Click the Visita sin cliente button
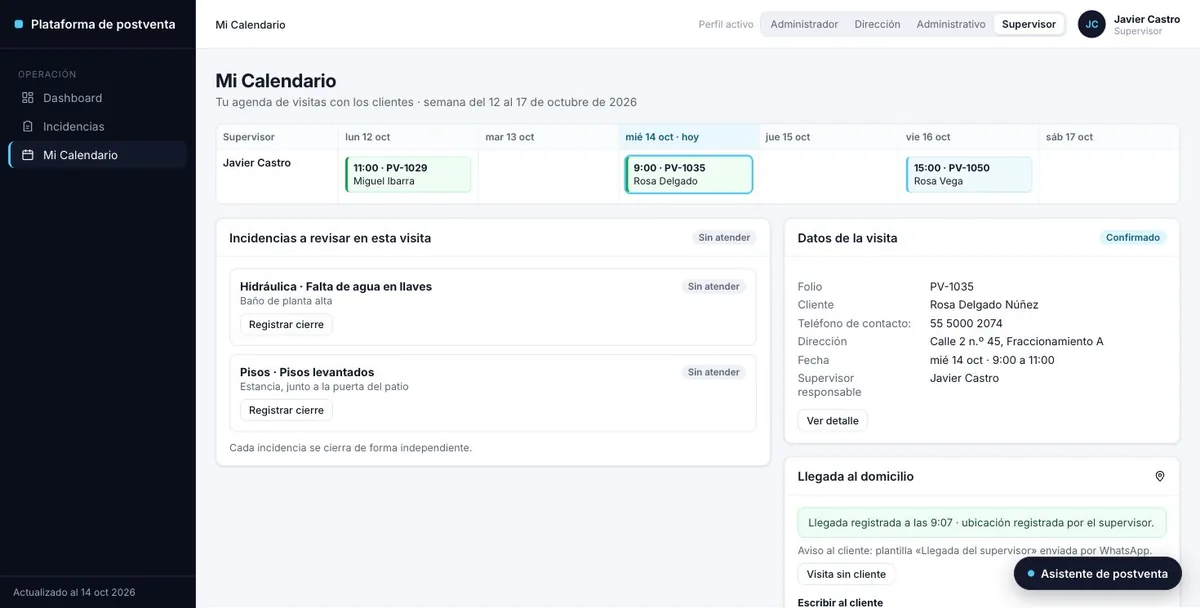The height and width of the screenshot is (608, 1200). [846, 574]
